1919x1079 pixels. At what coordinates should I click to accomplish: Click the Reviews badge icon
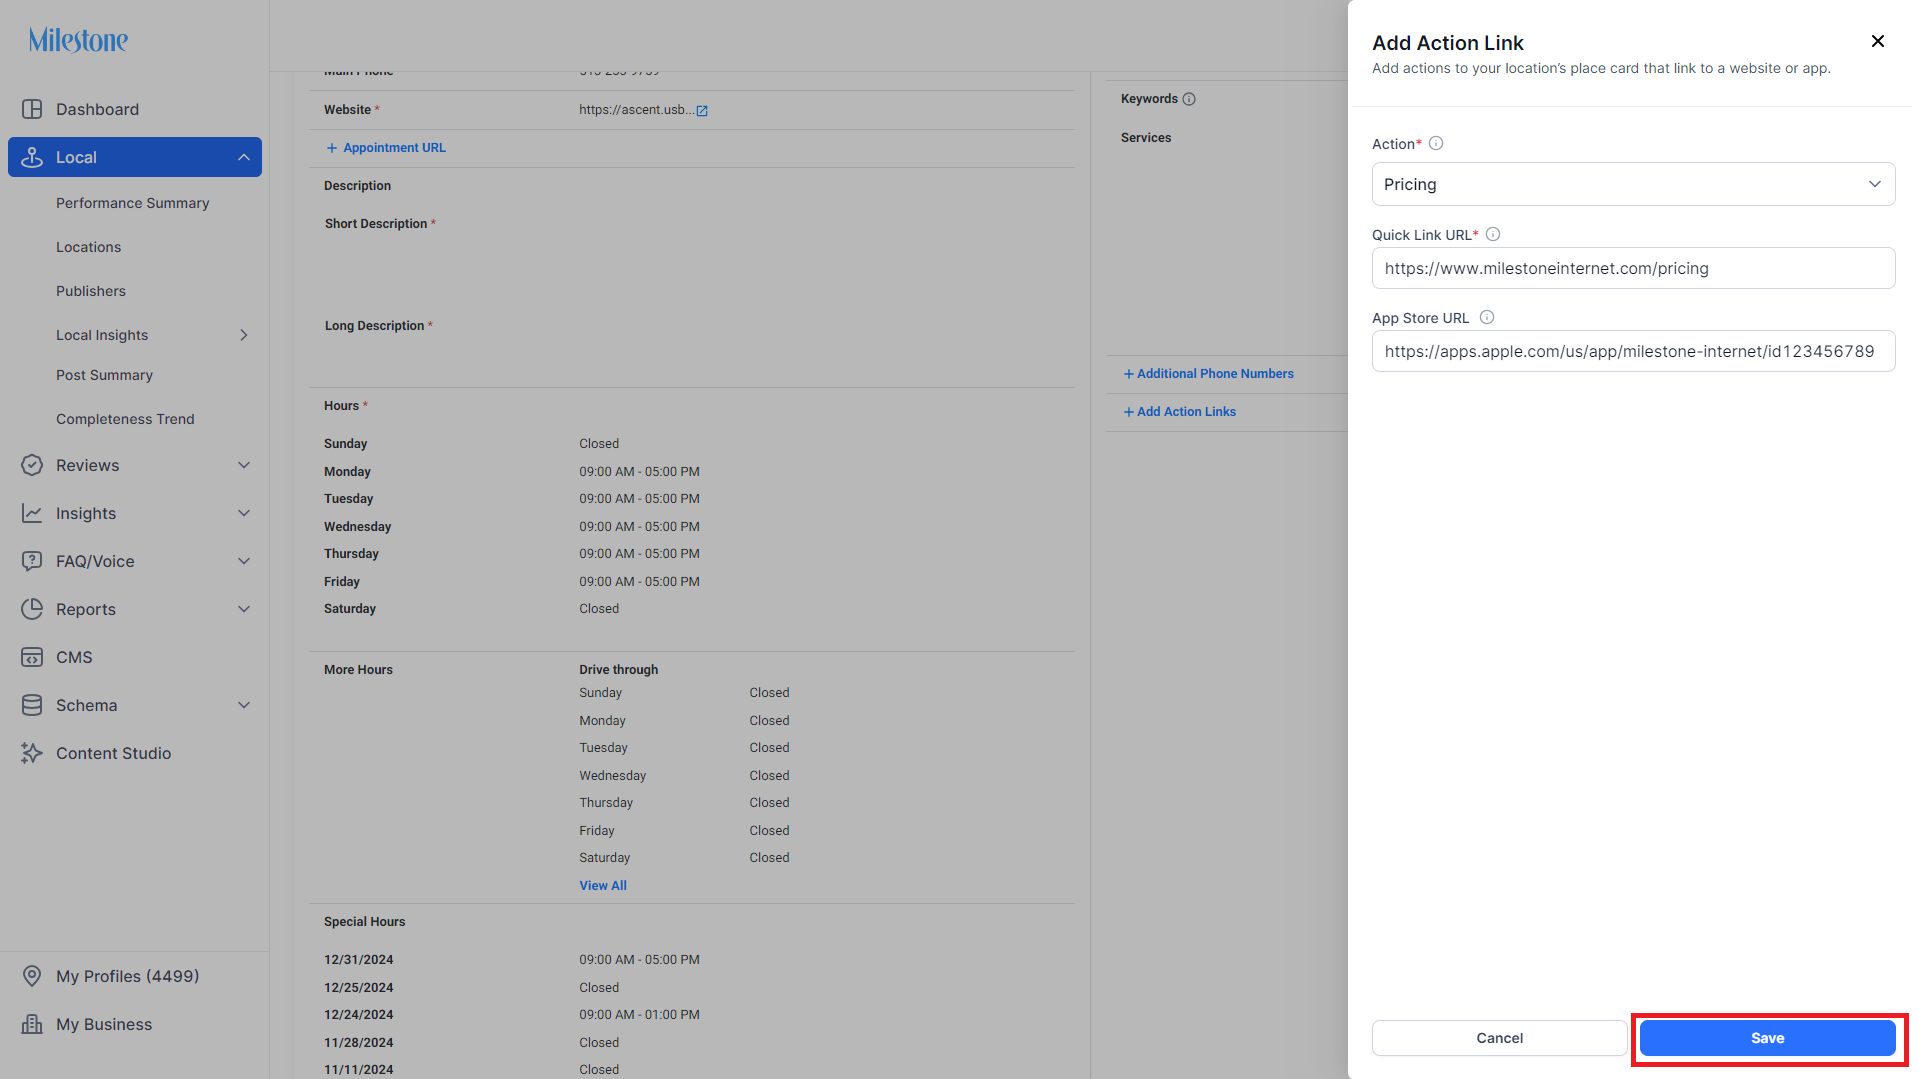[32, 465]
